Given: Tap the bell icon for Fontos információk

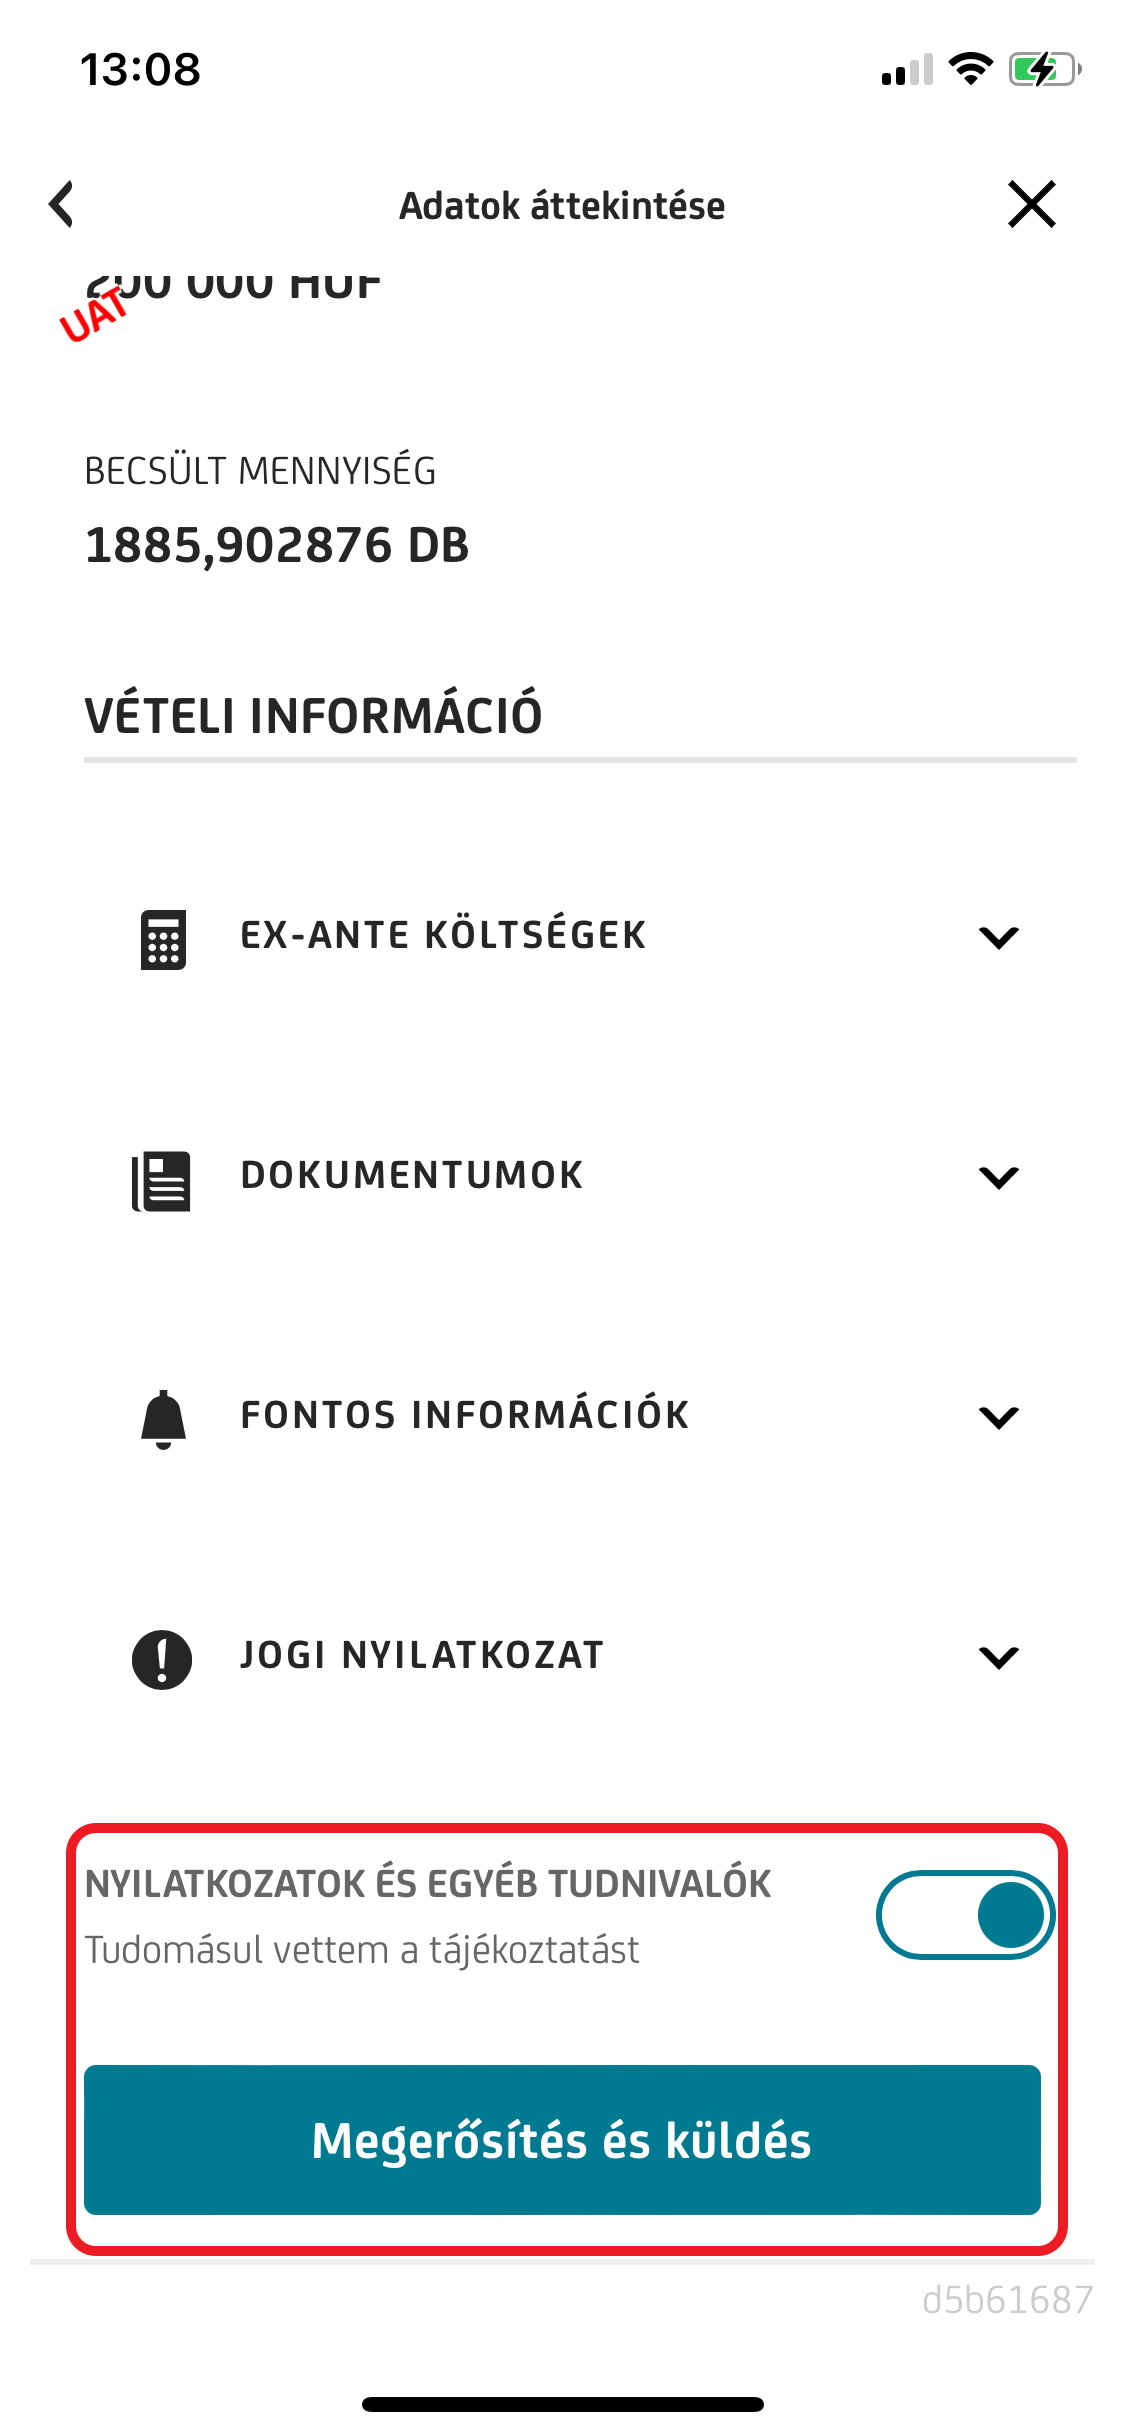Looking at the screenshot, I should [163, 1419].
